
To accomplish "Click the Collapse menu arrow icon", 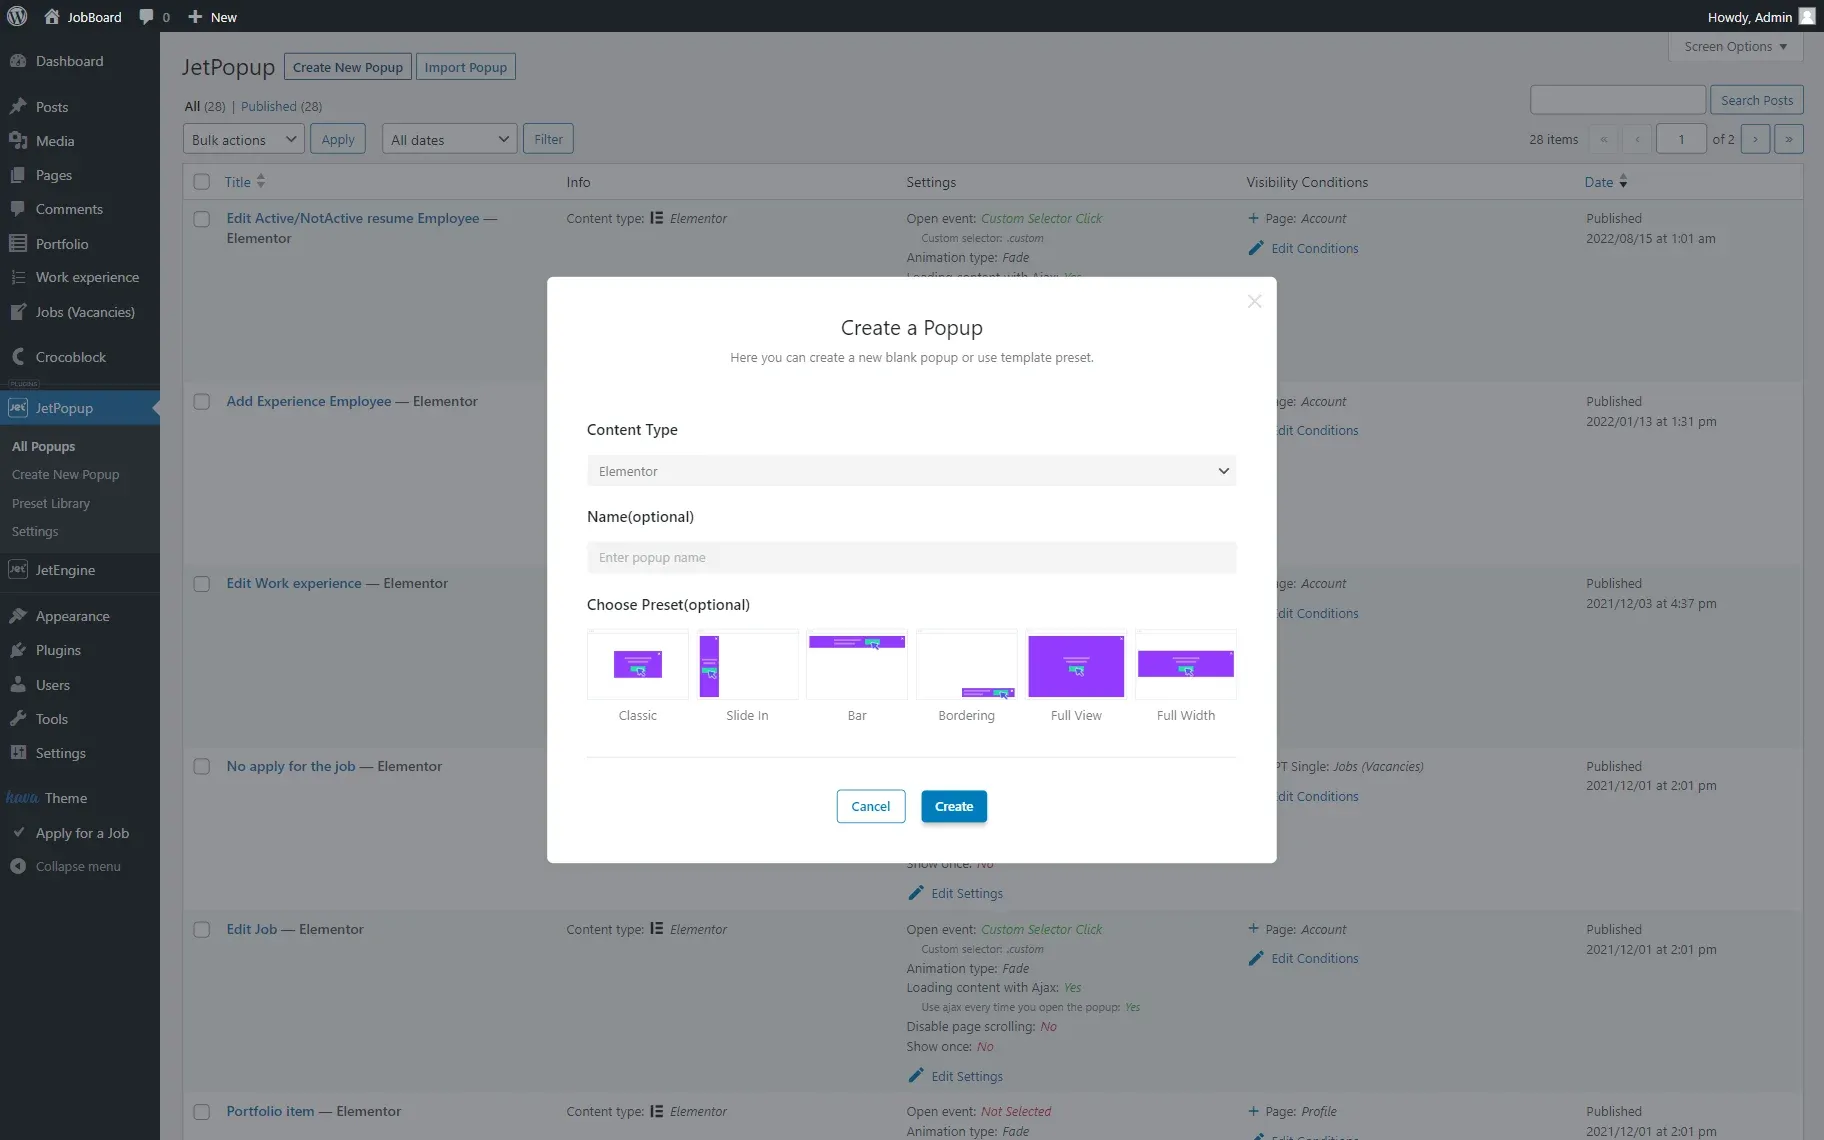I will [x=18, y=866].
